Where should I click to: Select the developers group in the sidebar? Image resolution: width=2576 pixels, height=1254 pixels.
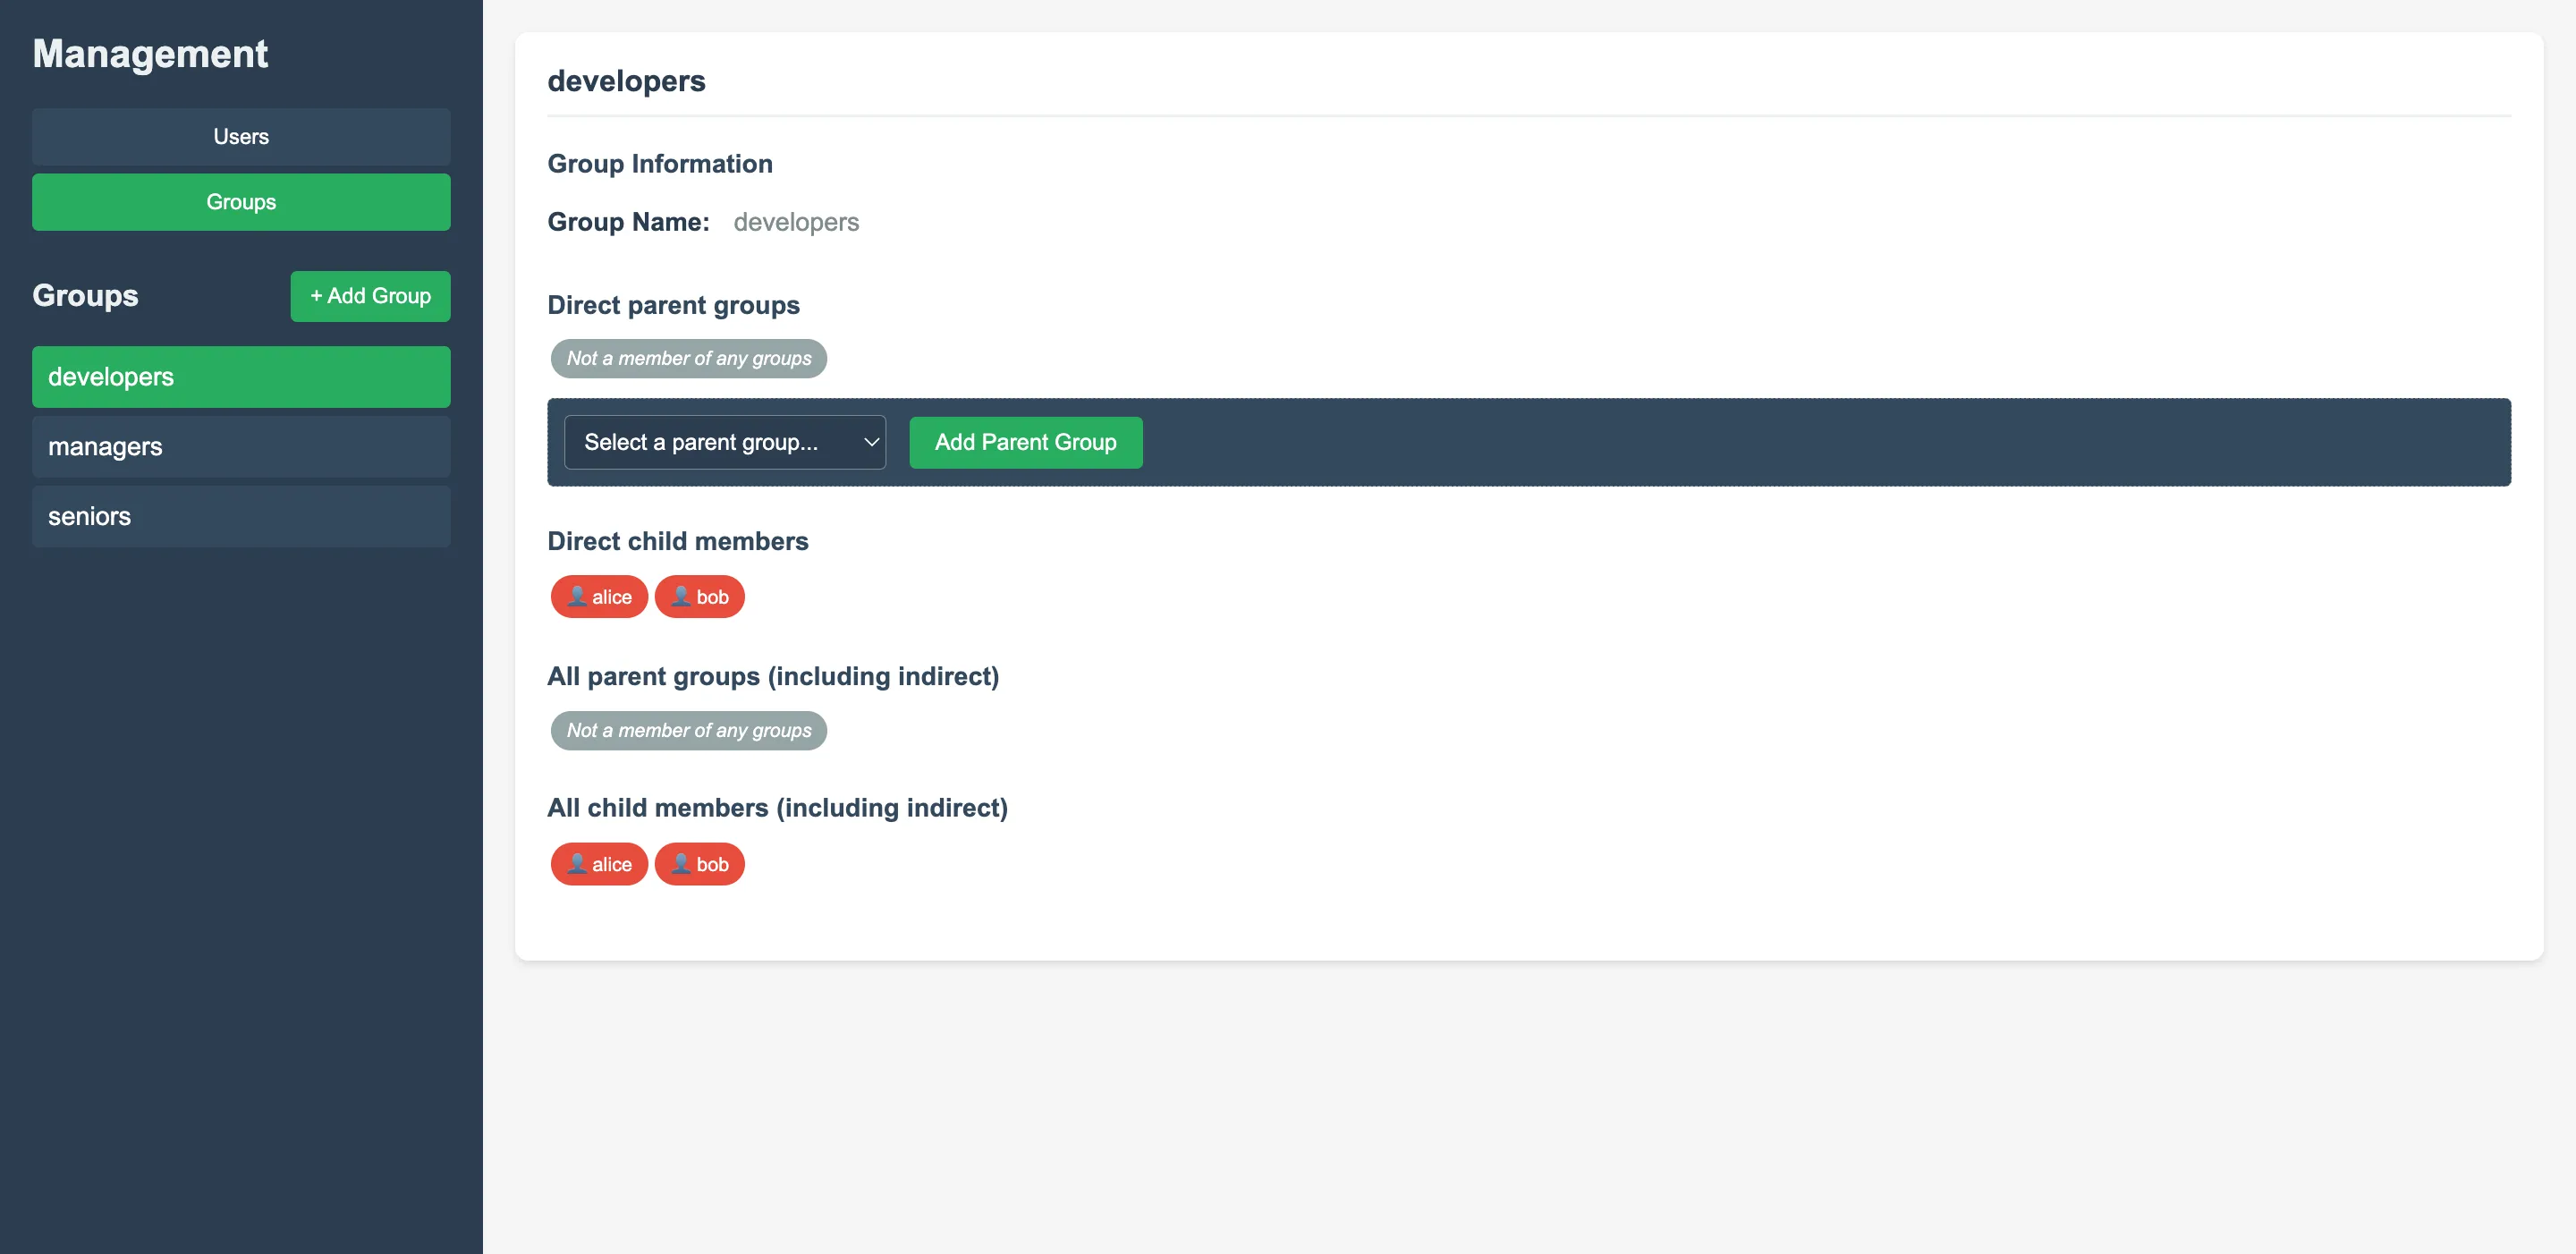(240, 376)
